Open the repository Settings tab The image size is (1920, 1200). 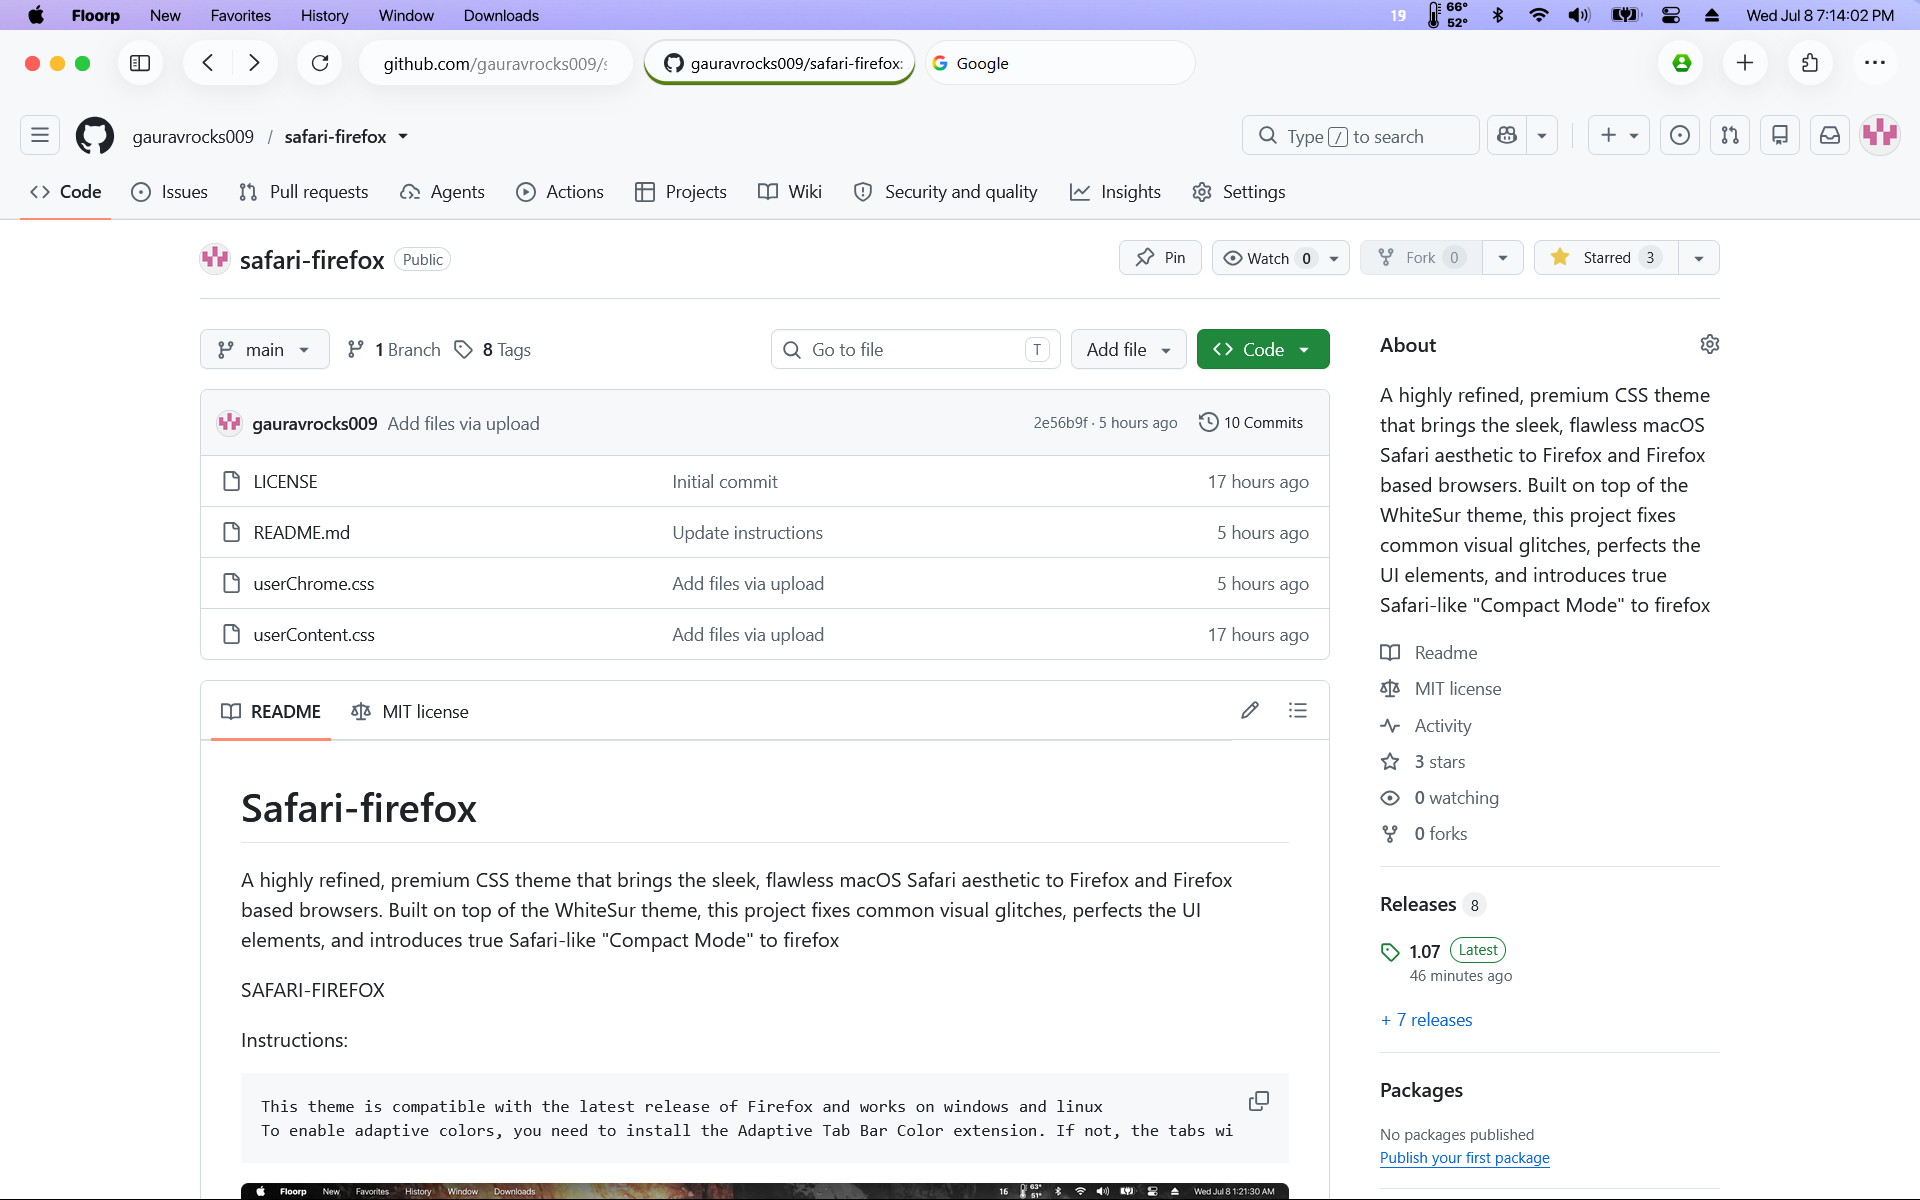tap(1238, 192)
